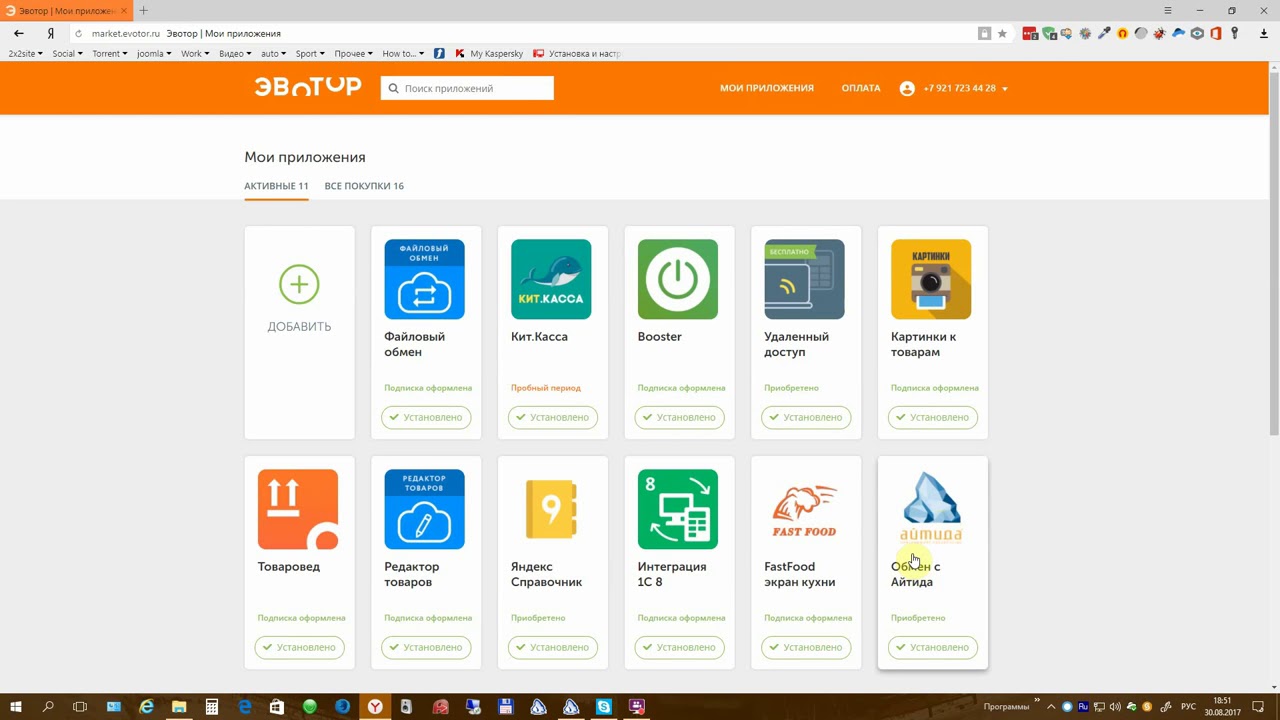Expand the Work bookmarks folder
The width and height of the screenshot is (1280, 720).
tap(195, 54)
